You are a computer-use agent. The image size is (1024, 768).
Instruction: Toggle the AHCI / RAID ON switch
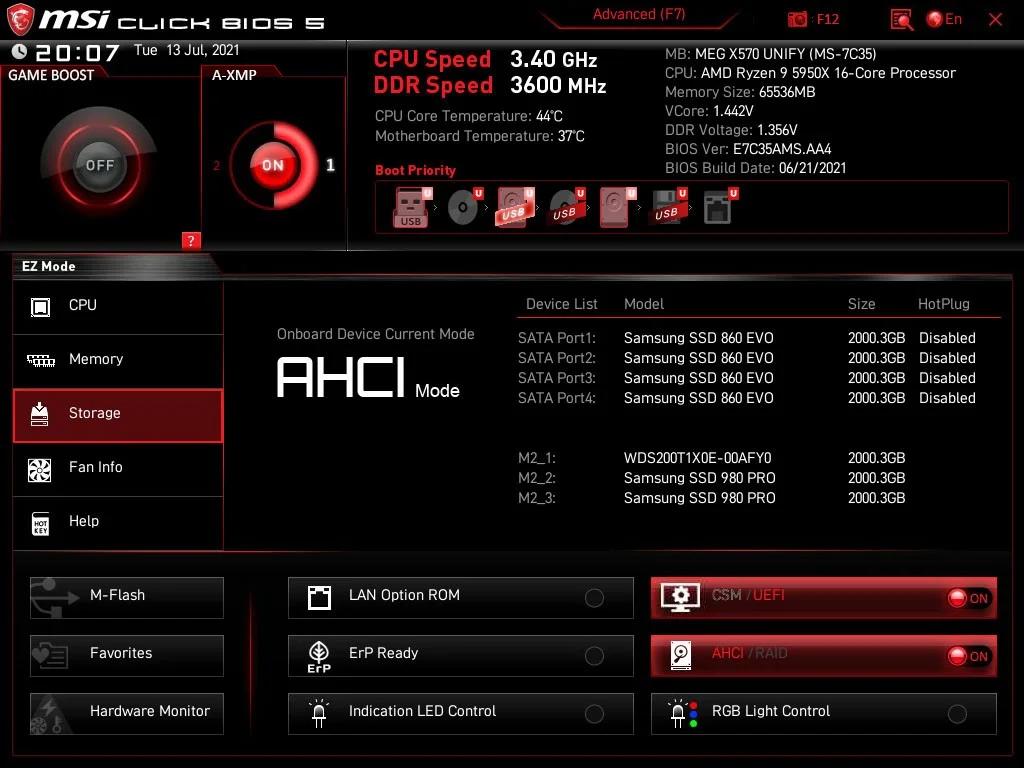pos(969,656)
